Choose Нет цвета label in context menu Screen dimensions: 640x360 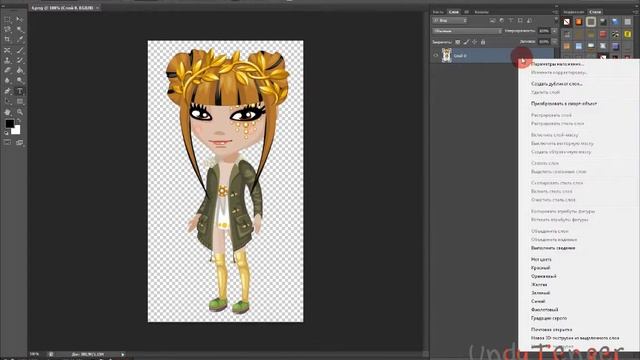[x=541, y=259]
